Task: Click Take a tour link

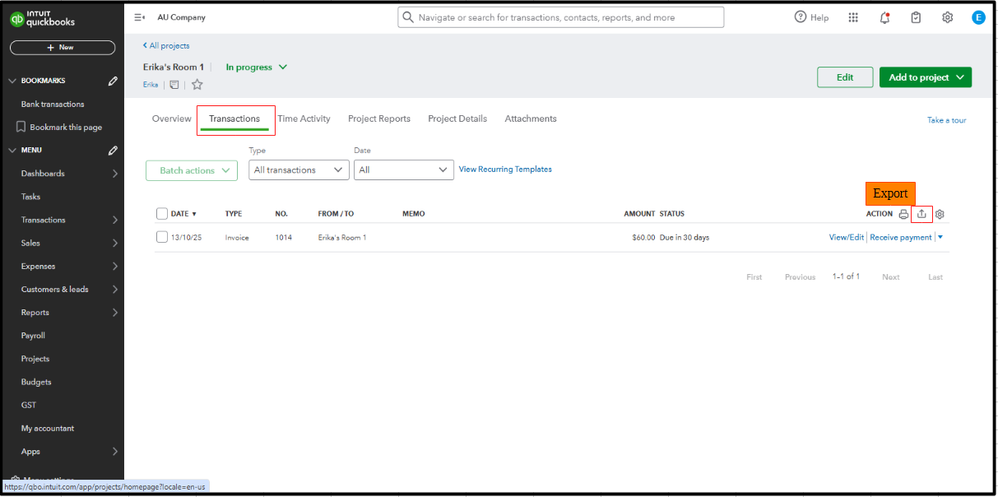Action: pyautogui.click(x=946, y=120)
